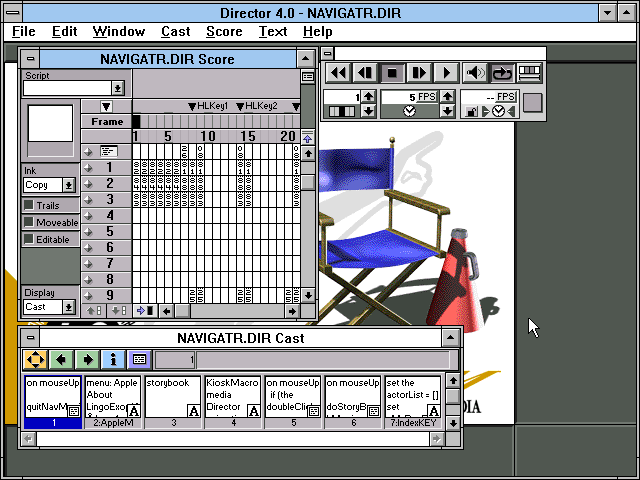Viewport: 640px width, 480px height.
Task: Go to next cast member
Action: point(87,360)
